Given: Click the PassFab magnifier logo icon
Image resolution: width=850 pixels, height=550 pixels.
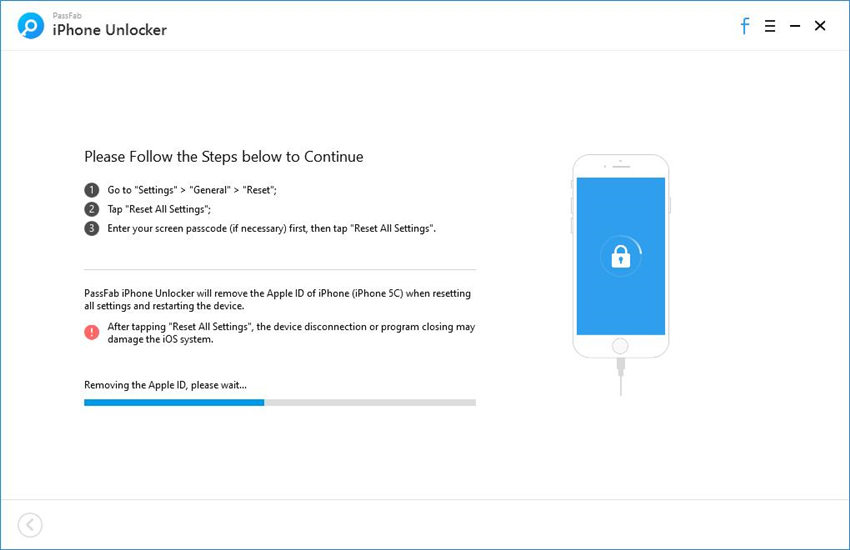Looking at the screenshot, I should [x=30, y=25].
